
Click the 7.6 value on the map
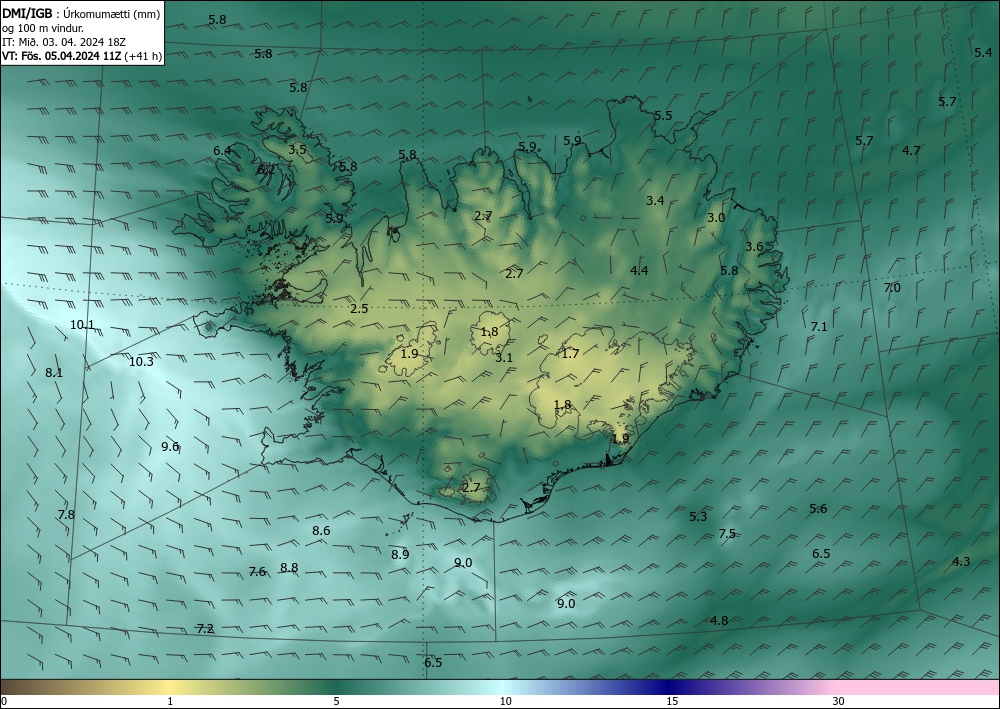coord(257,571)
